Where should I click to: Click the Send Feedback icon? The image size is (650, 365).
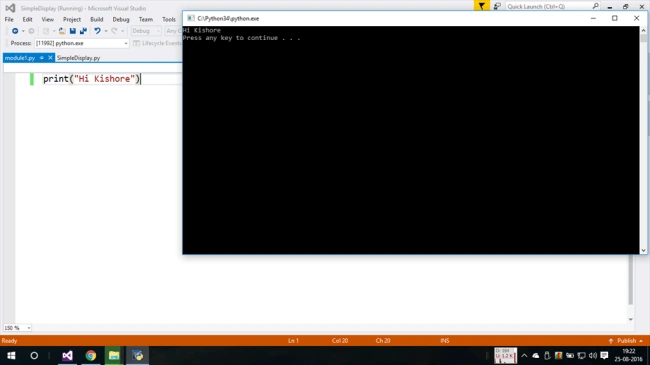point(497,6)
